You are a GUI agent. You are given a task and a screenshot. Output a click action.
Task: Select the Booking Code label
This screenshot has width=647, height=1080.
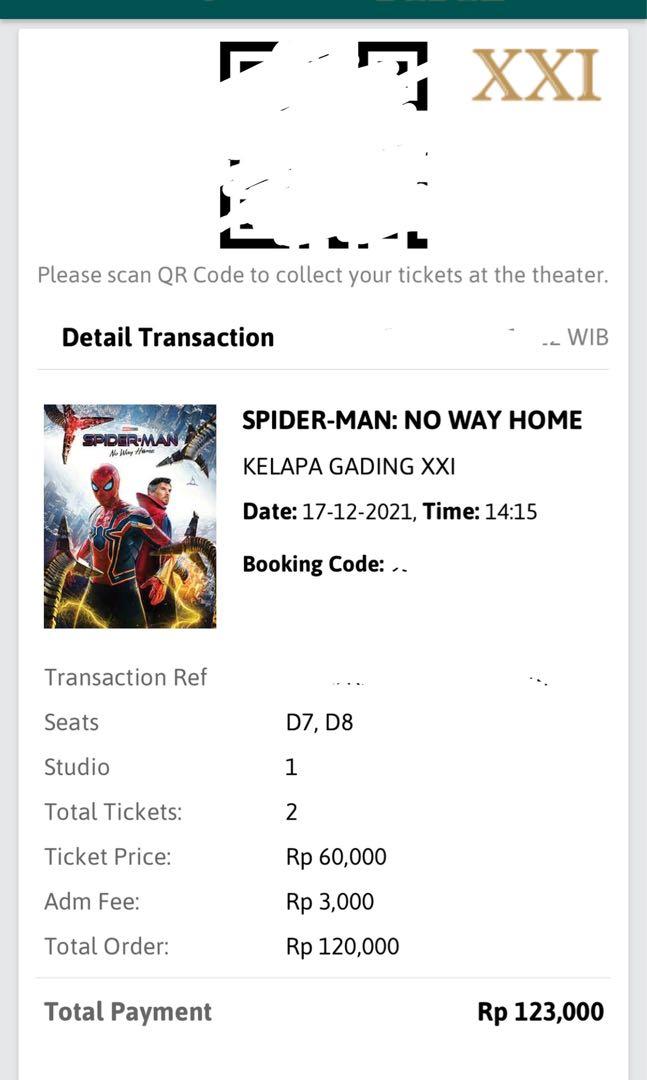click(313, 564)
